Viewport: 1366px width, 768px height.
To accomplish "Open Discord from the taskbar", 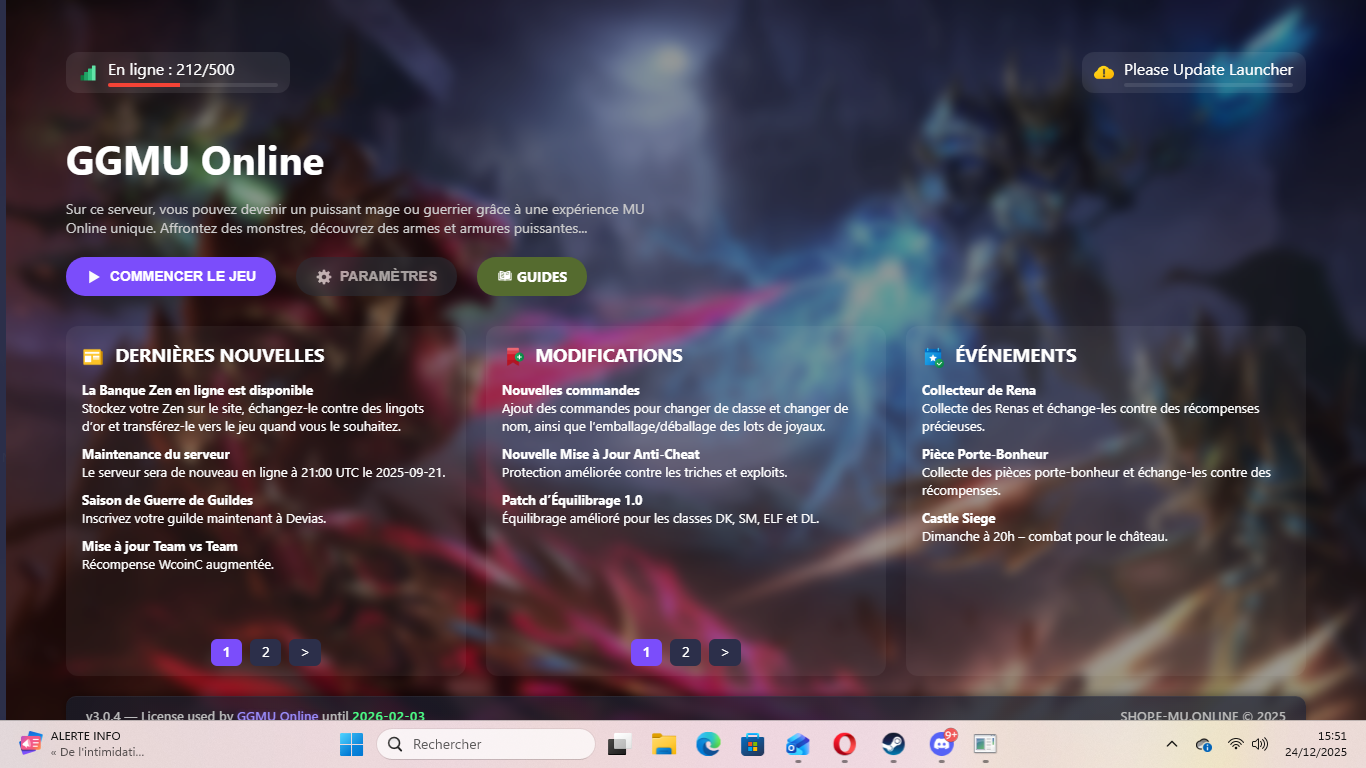I will [941, 744].
